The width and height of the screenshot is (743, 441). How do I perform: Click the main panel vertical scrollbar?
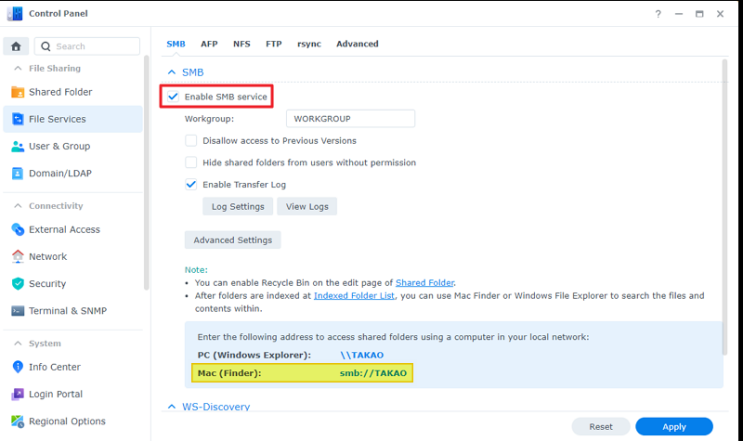click(725, 207)
